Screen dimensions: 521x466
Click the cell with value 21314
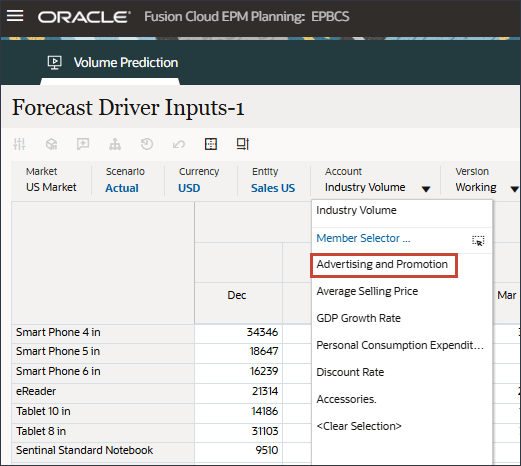click(238, 393)
